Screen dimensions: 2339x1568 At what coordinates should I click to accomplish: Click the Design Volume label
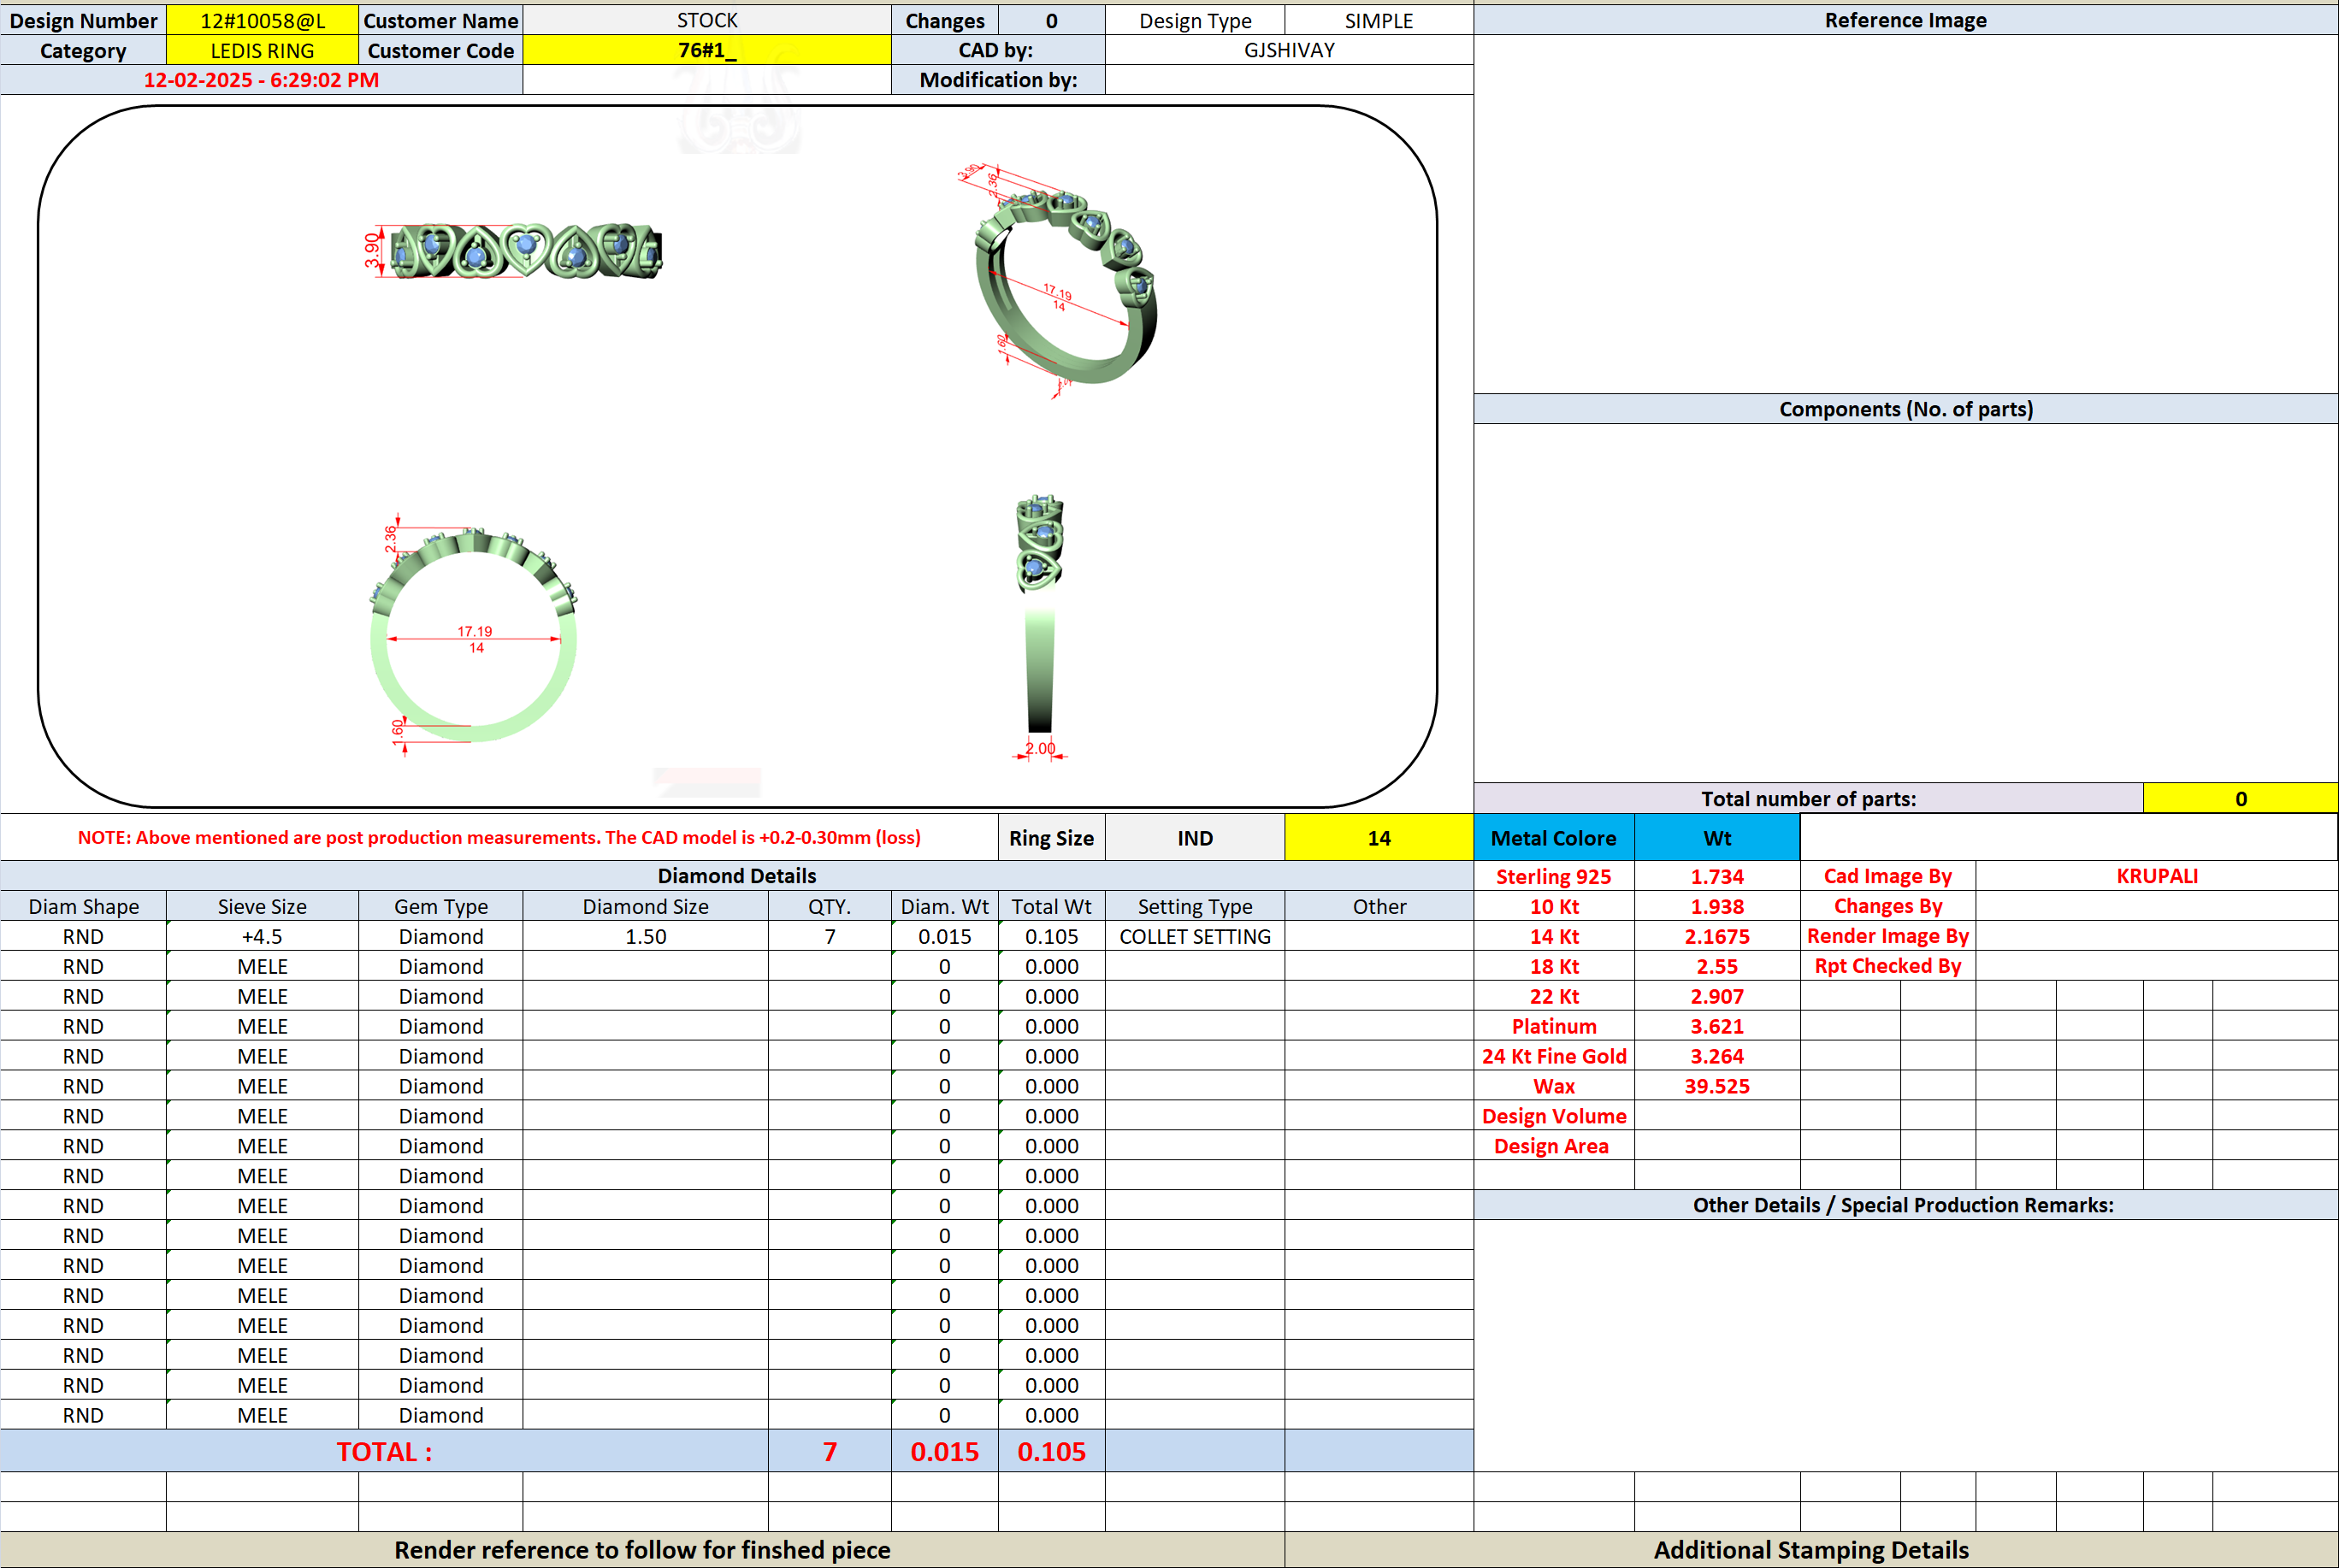1554,1117
